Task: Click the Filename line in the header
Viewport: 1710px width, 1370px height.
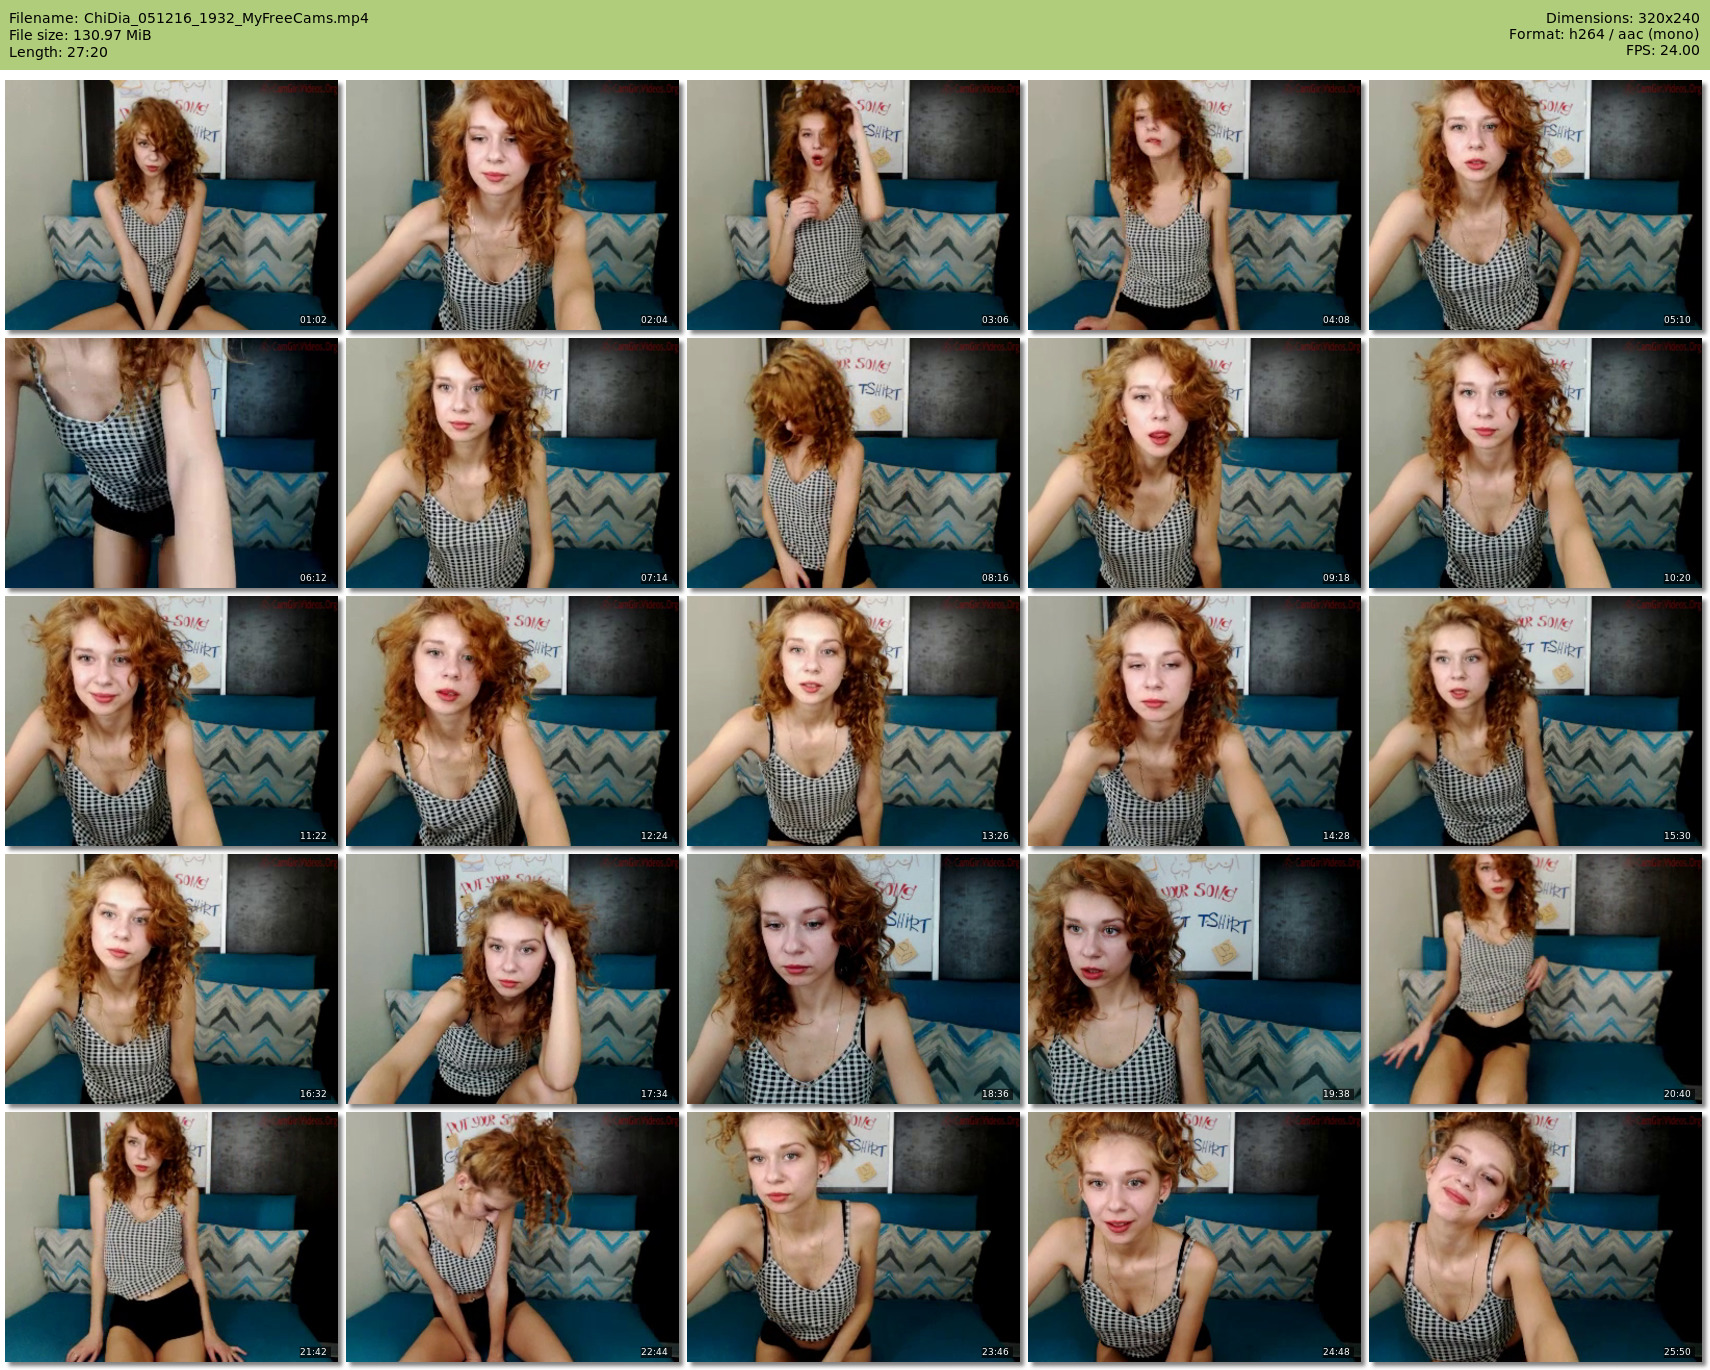Action: coord(189,18)
